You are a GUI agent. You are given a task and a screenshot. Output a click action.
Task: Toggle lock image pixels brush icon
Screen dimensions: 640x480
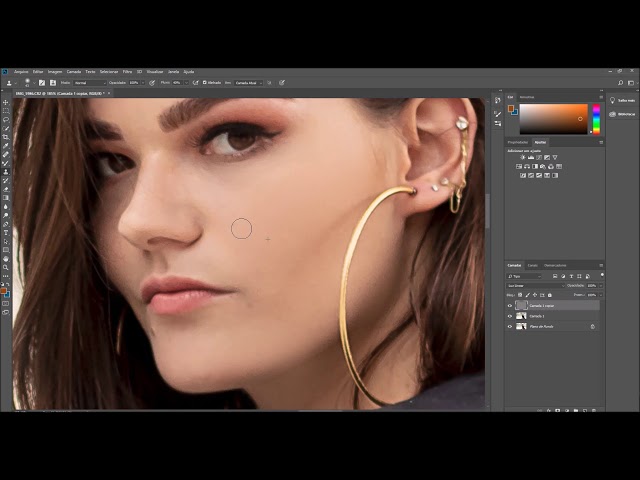coord(527,295)
